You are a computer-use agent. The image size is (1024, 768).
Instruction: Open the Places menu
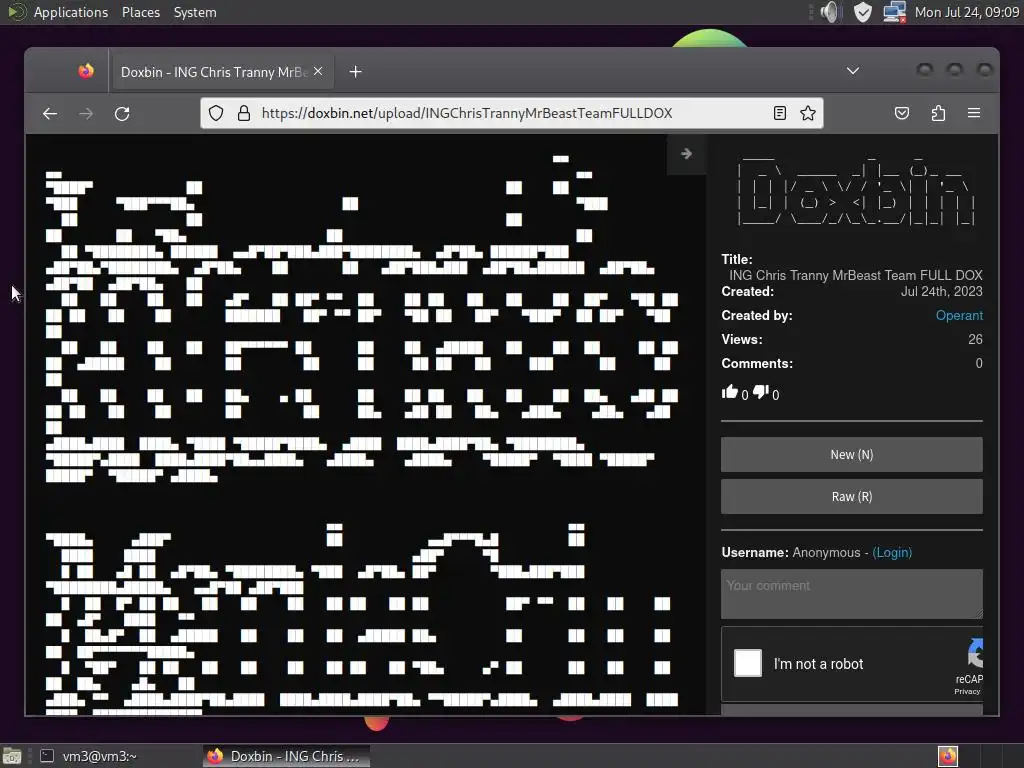coord(140,12)
